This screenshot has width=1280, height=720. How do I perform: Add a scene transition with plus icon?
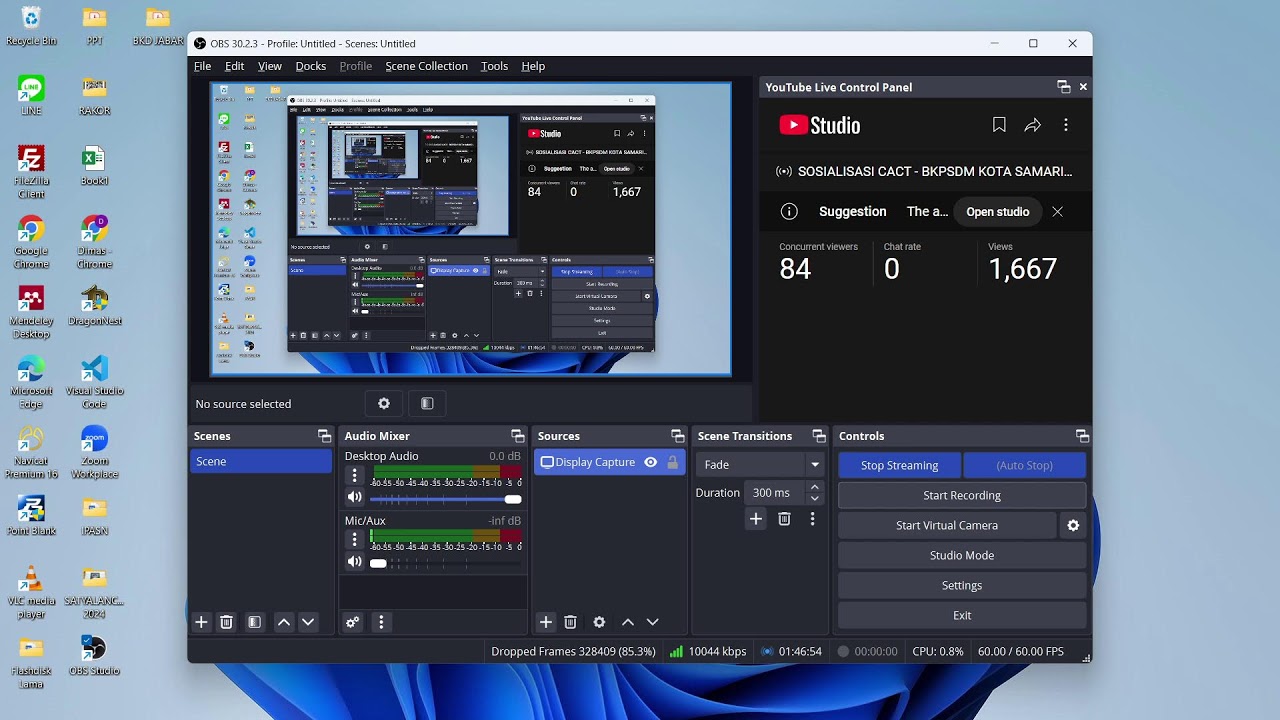(x=756, y=519)
